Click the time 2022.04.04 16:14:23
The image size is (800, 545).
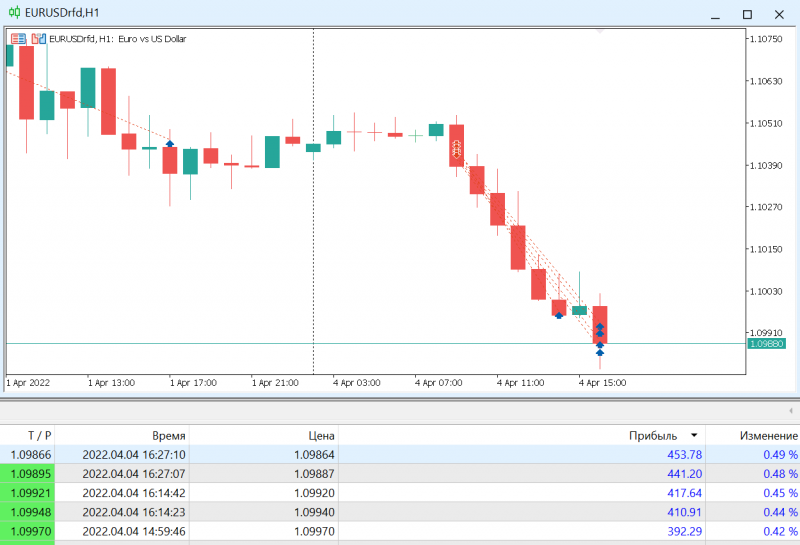point(134,512)
